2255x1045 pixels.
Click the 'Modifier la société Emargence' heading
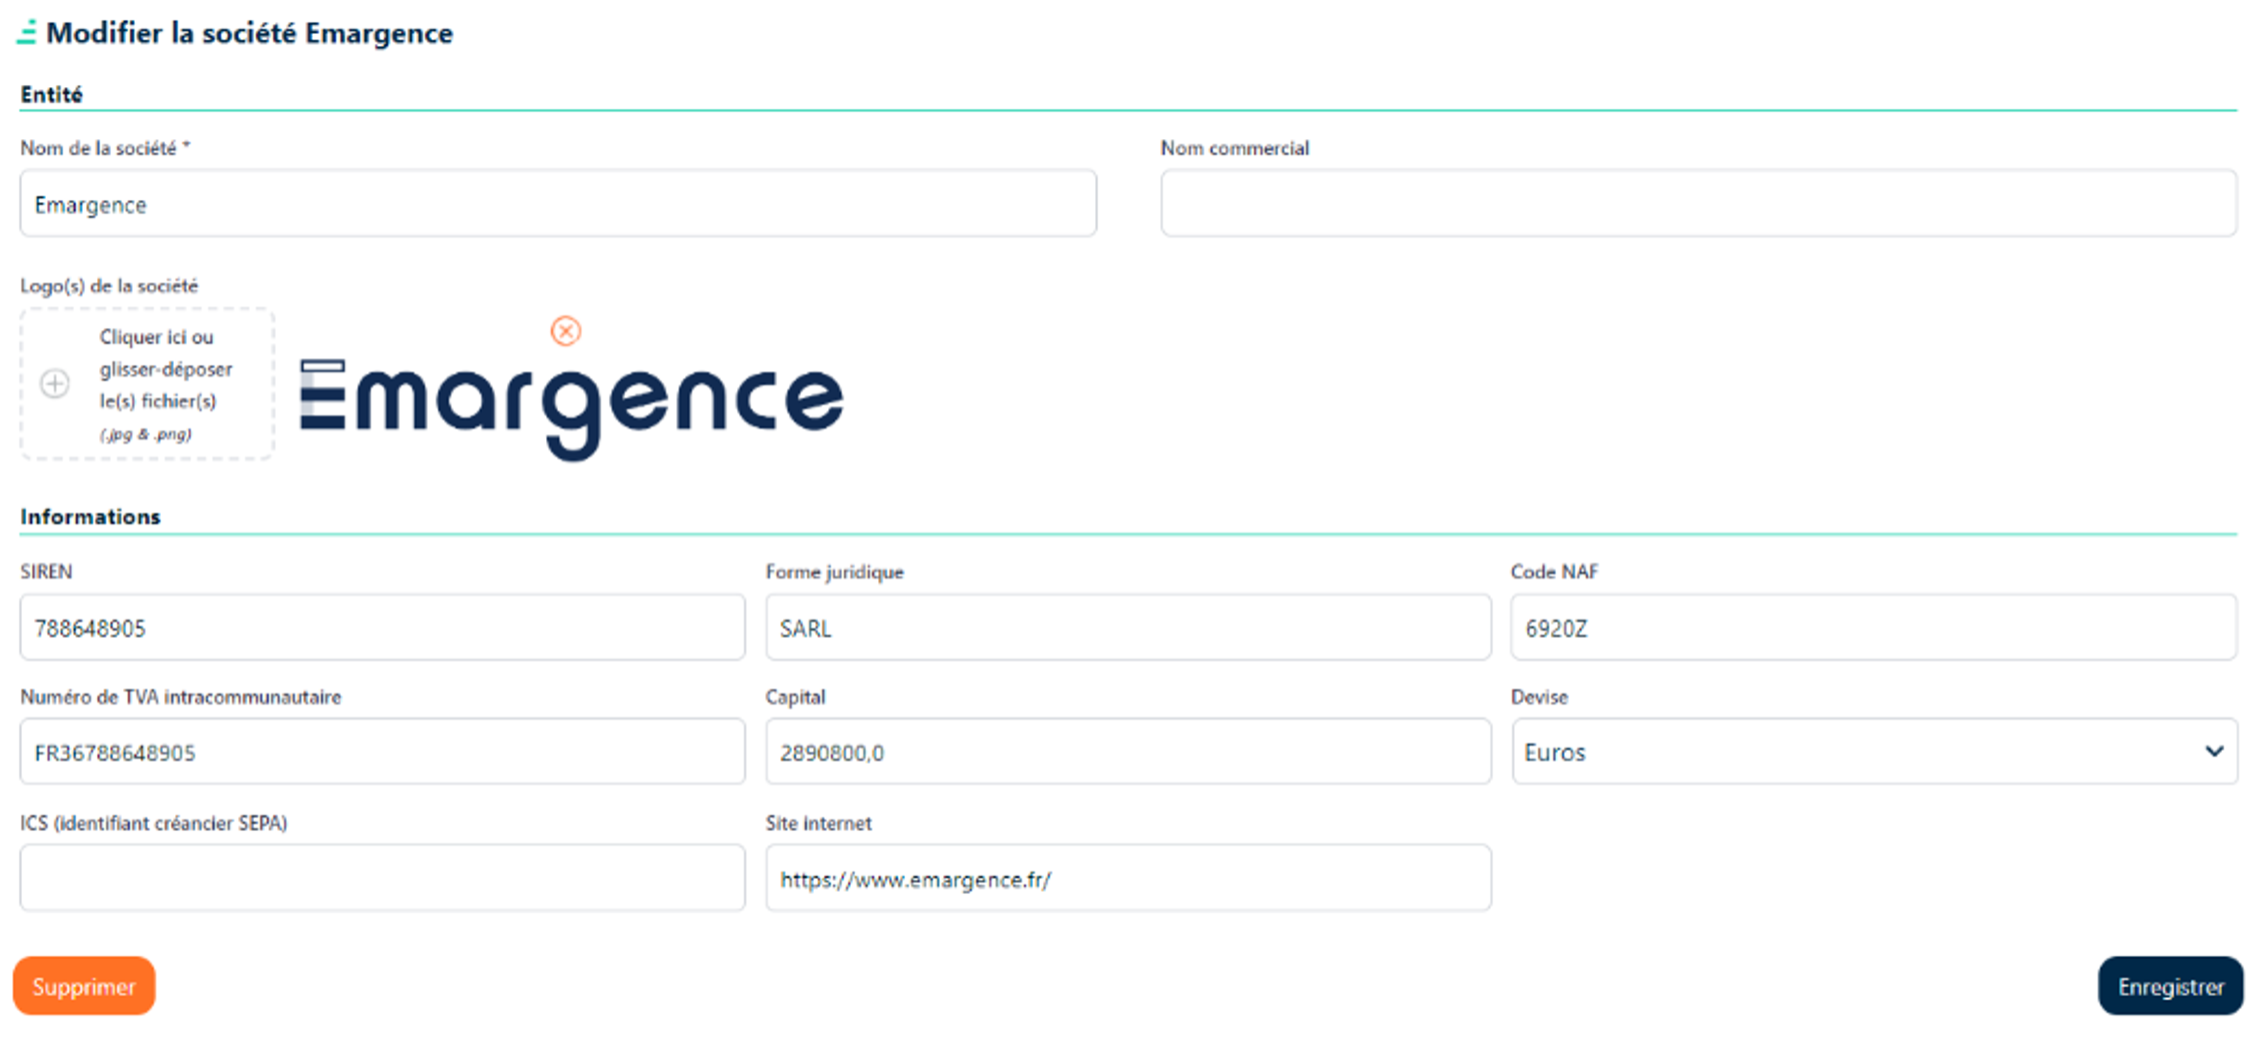[x=249, y=33]
